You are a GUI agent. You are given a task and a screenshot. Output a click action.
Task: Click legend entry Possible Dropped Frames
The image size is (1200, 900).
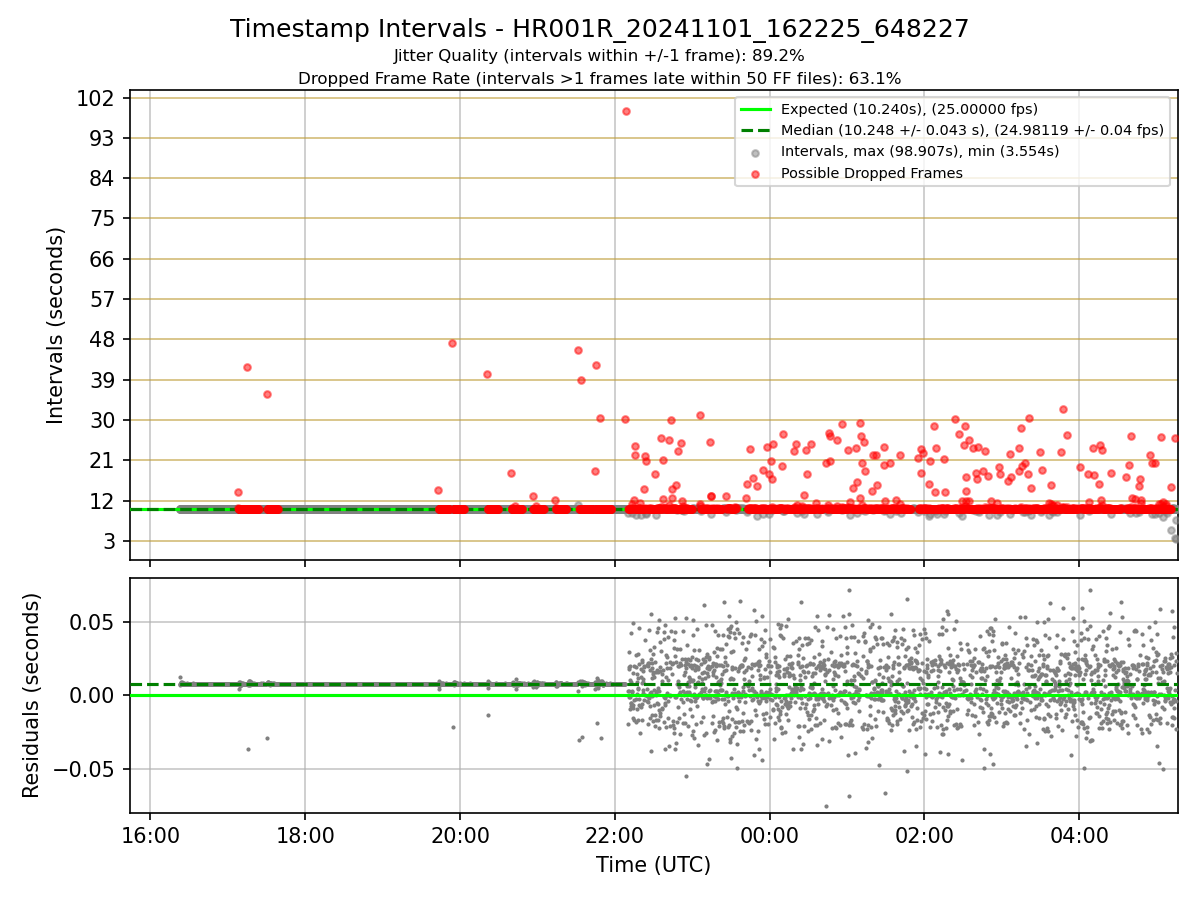point(871,173)
